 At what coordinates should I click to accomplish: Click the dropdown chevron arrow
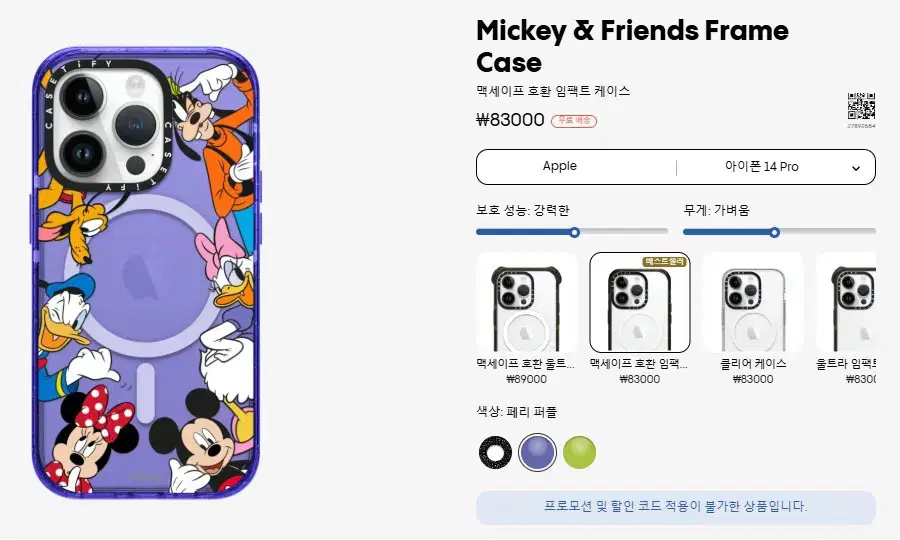(x=856, y=169)
